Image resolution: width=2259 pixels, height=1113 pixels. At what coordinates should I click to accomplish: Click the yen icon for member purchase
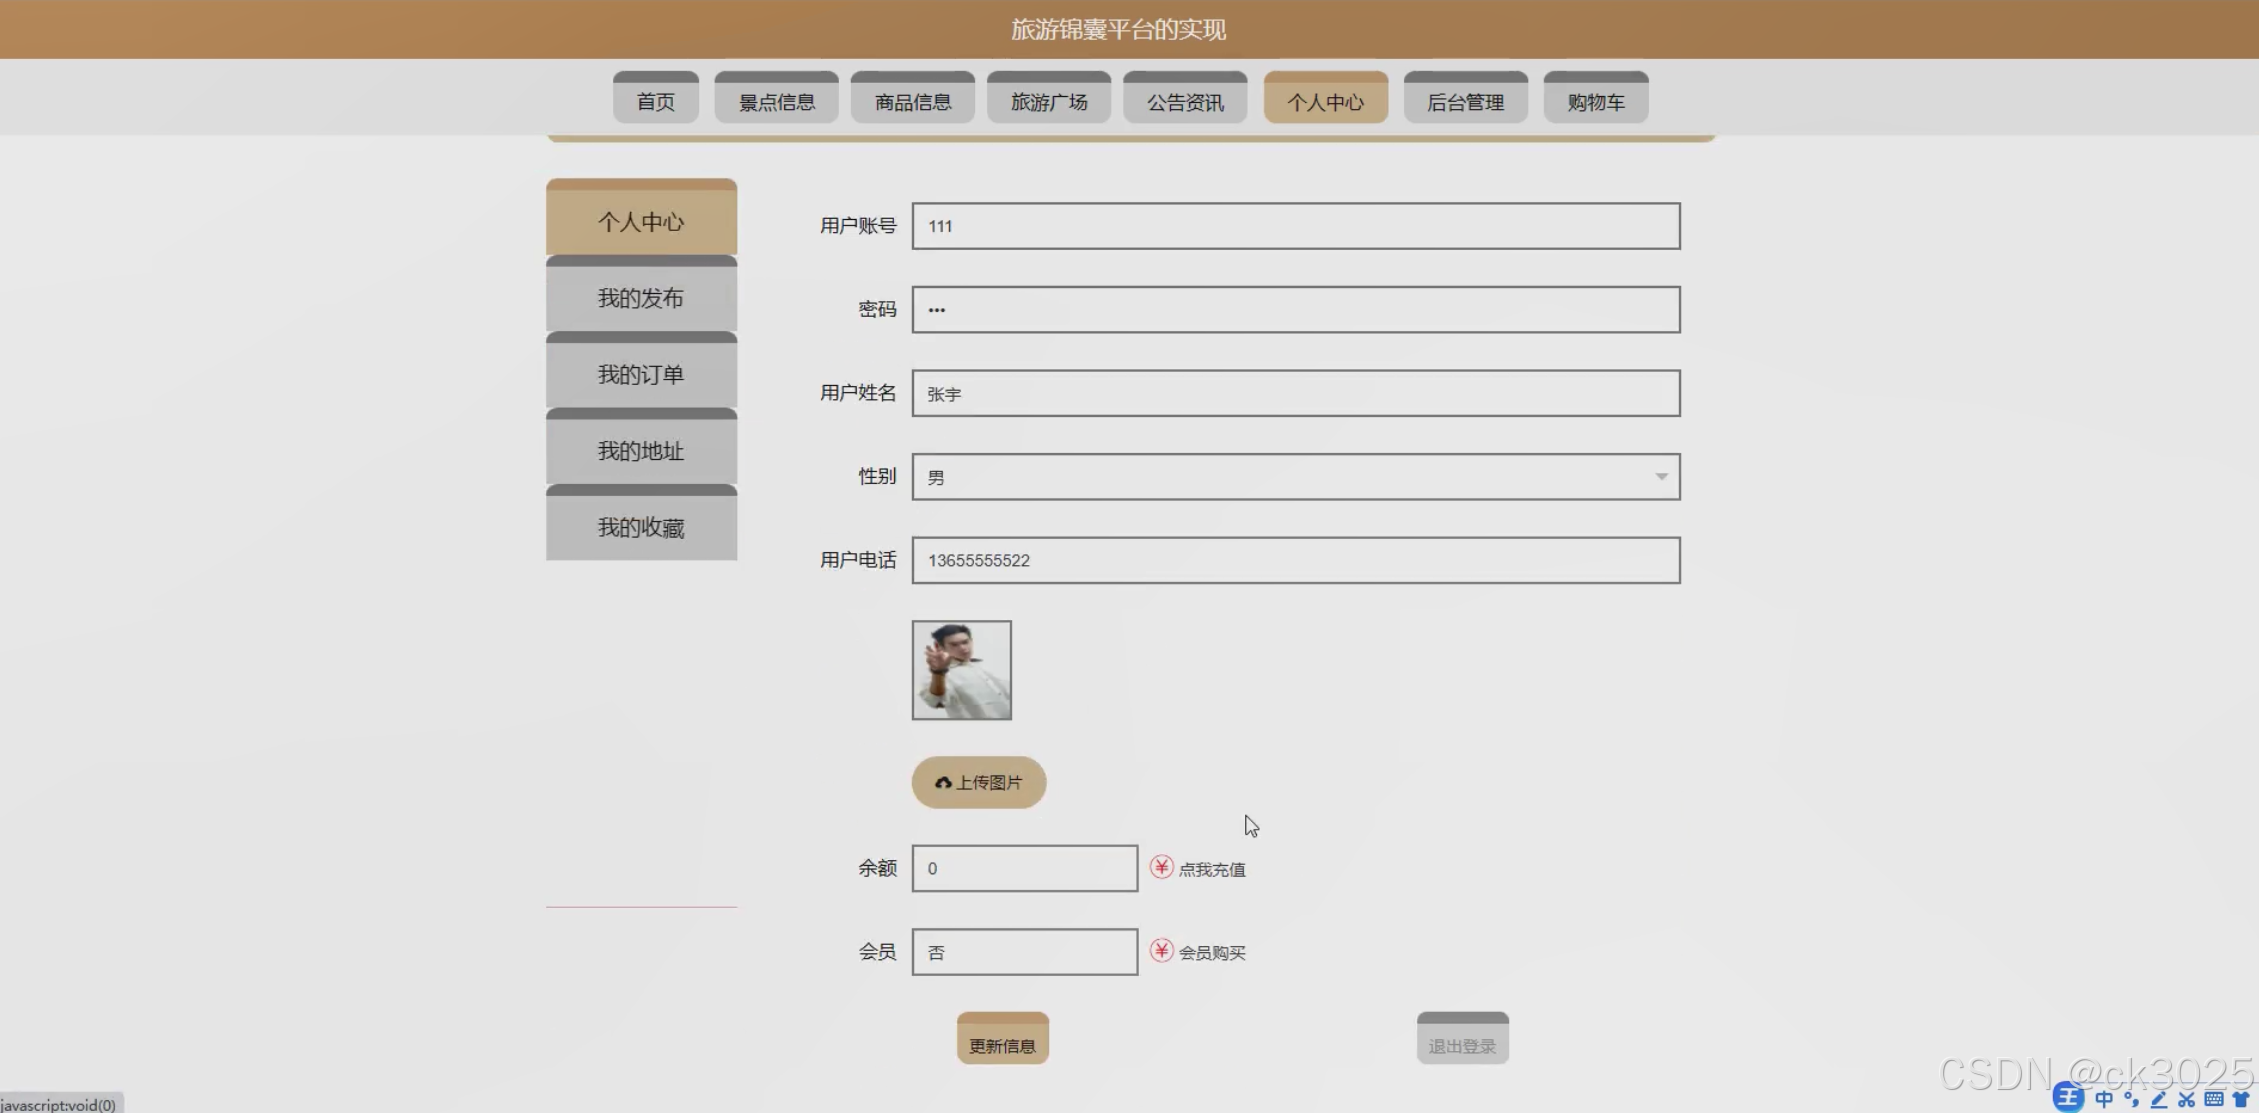click(x=1161, y=950)
